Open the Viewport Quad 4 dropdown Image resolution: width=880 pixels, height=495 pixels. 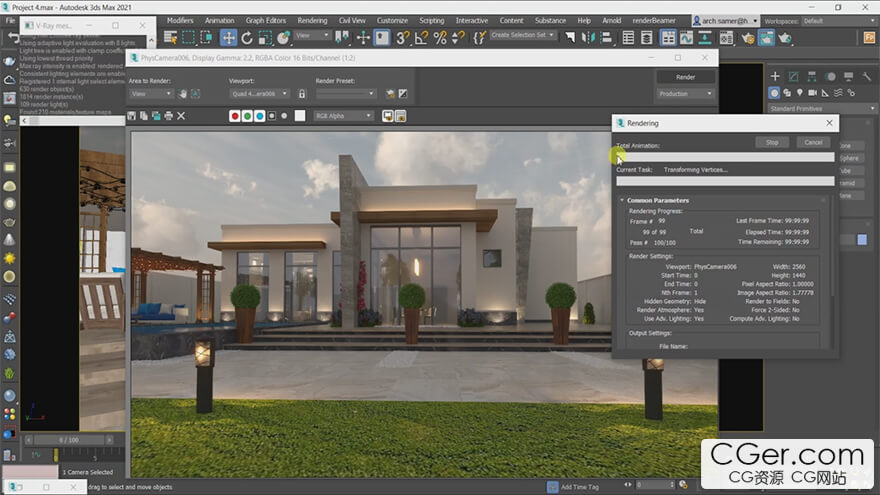pos(260,94)
